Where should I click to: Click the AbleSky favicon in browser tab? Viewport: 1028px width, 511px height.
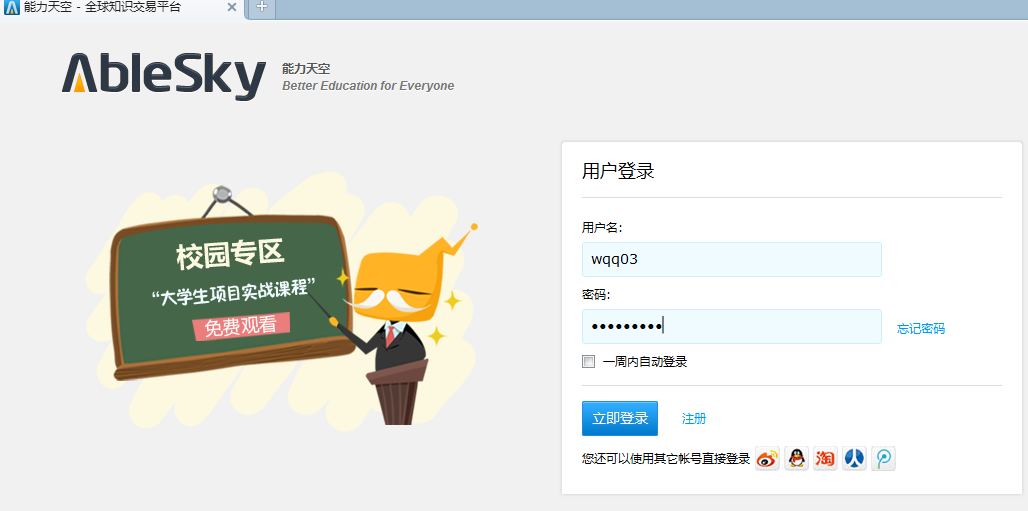11,8
